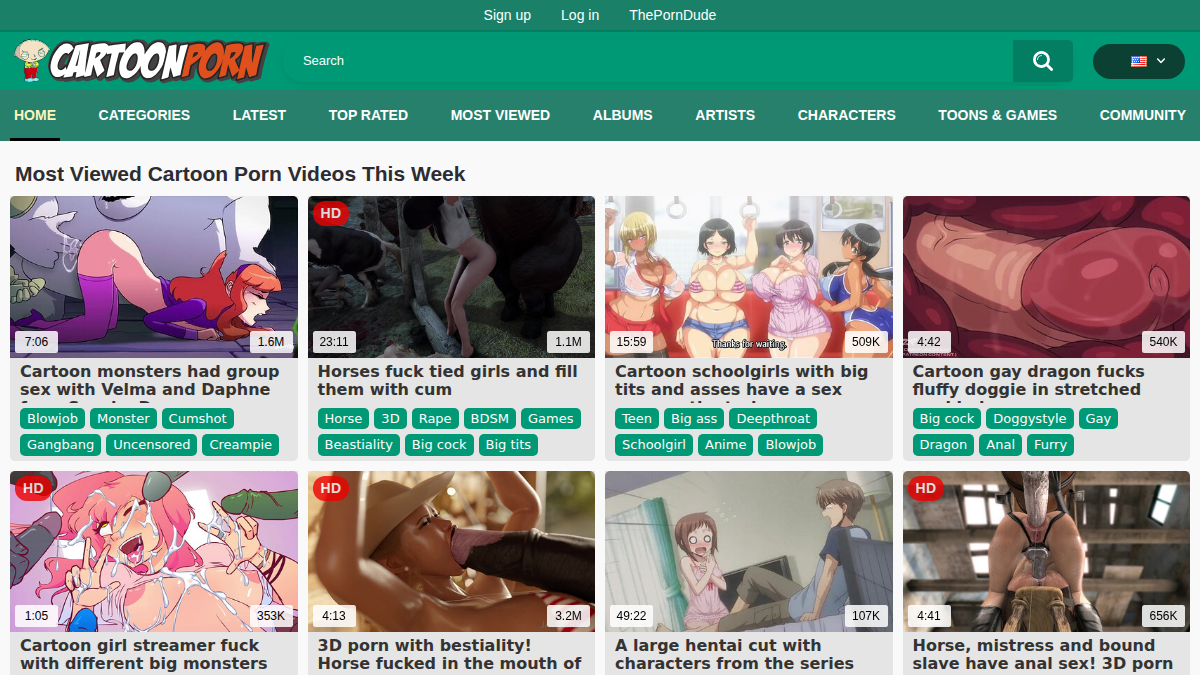Open the ARTISTS section
Screen dimensions: 1200x675
coord(725,115)
